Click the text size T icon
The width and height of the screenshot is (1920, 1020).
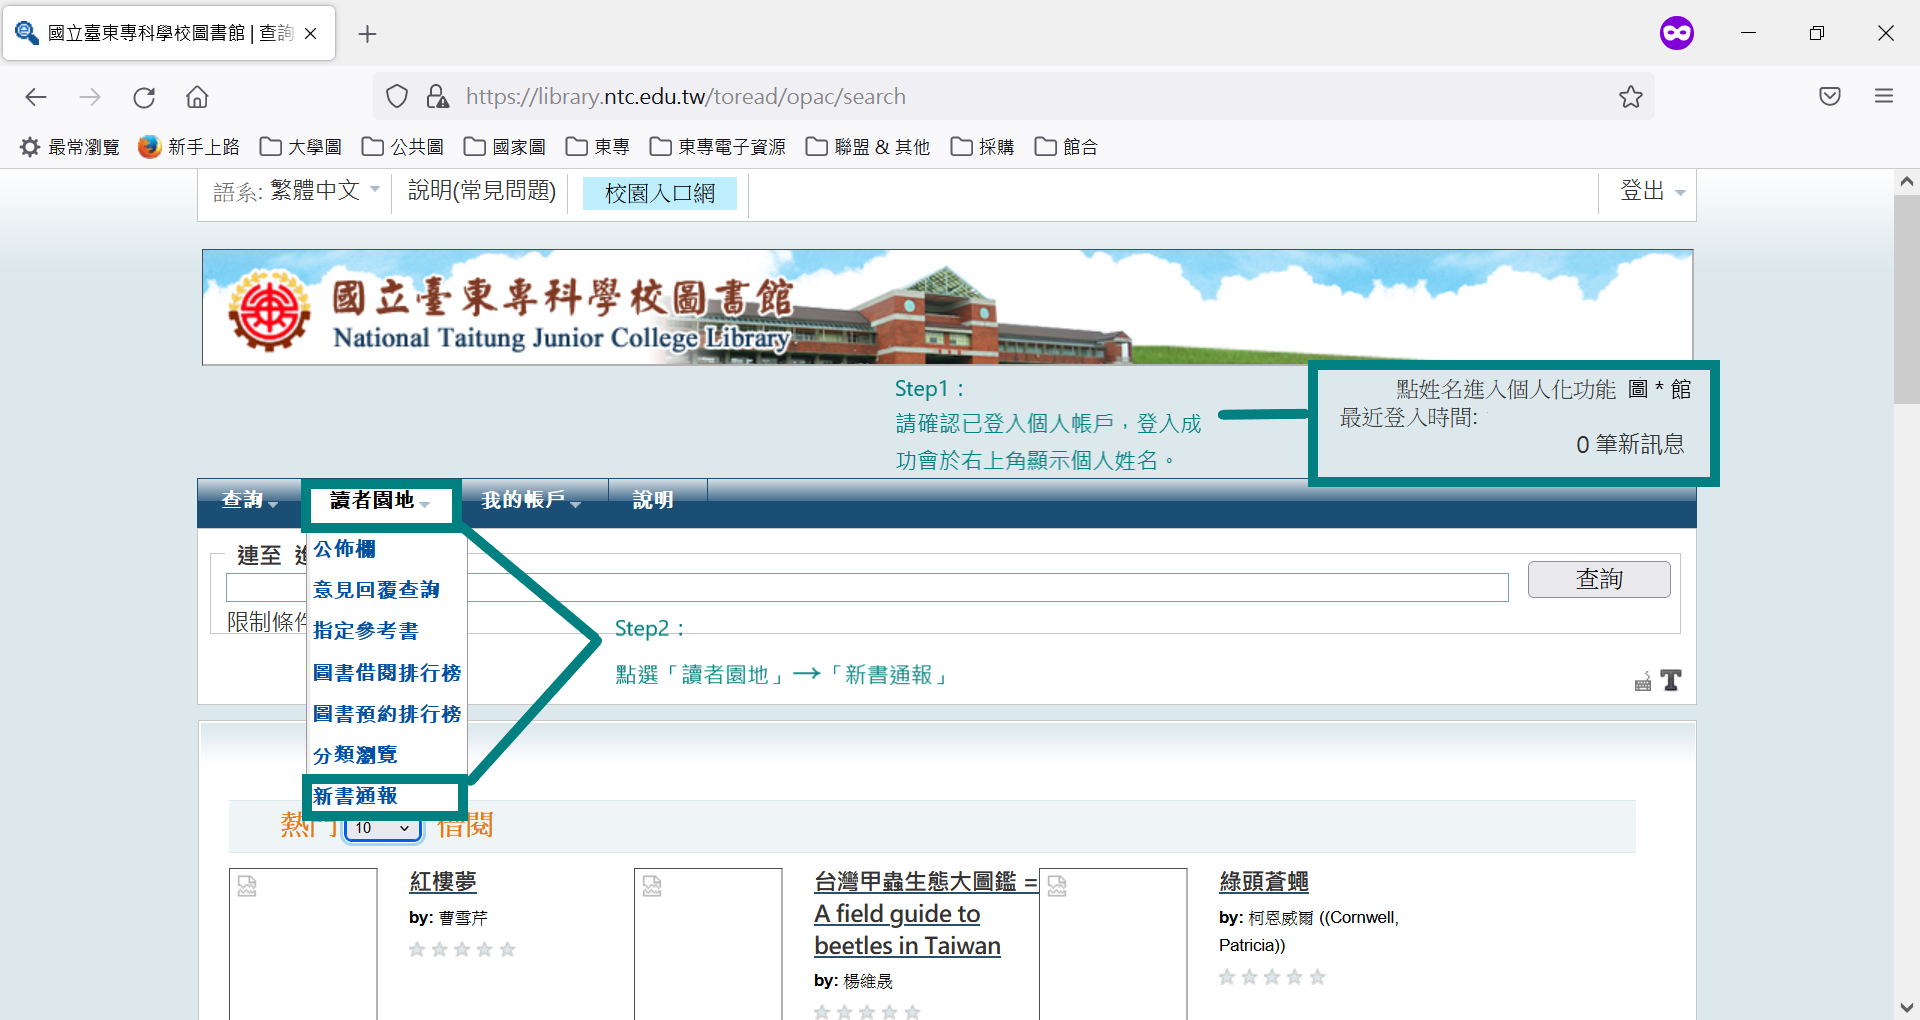(x=1671, y=681)
